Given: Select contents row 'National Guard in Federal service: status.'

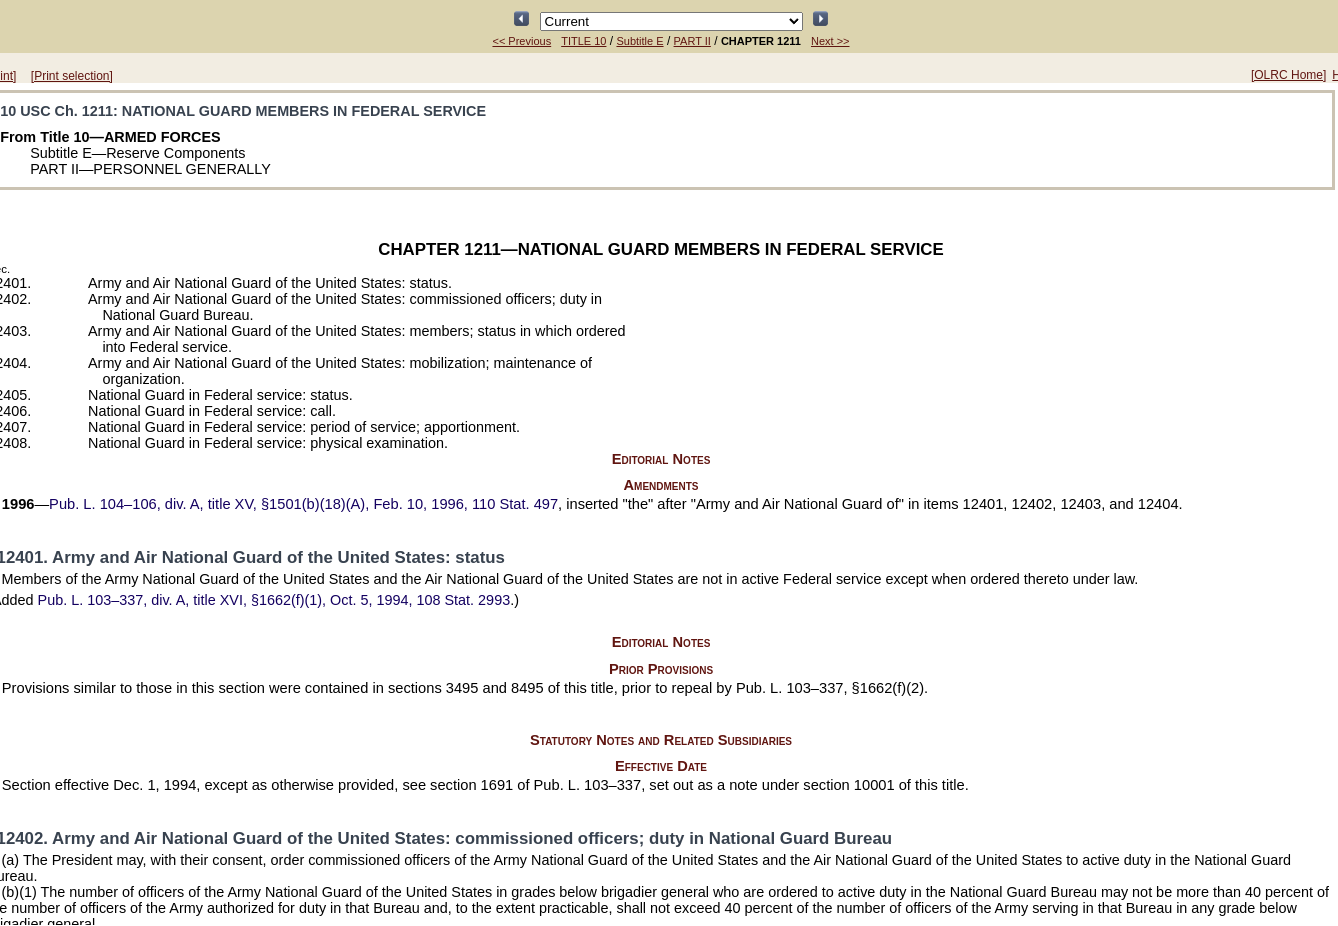Looking at the screenshot, I should [x=220, y=395].
